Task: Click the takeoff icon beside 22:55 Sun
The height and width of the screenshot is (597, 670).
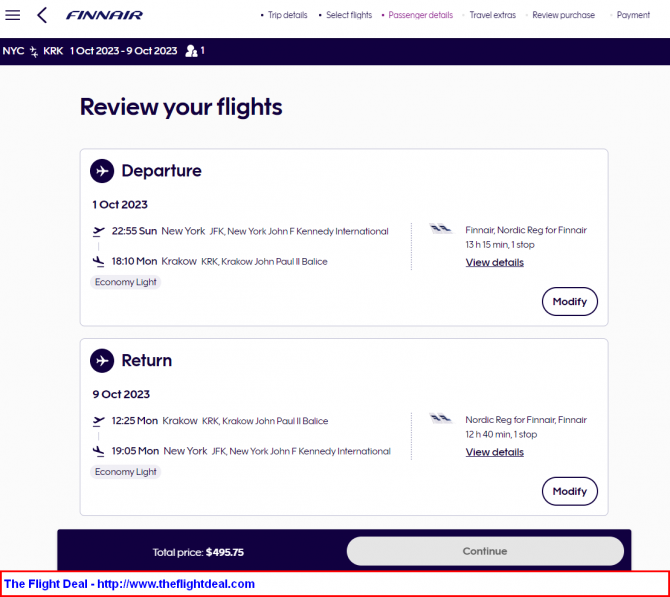Action: coord(99,231)
